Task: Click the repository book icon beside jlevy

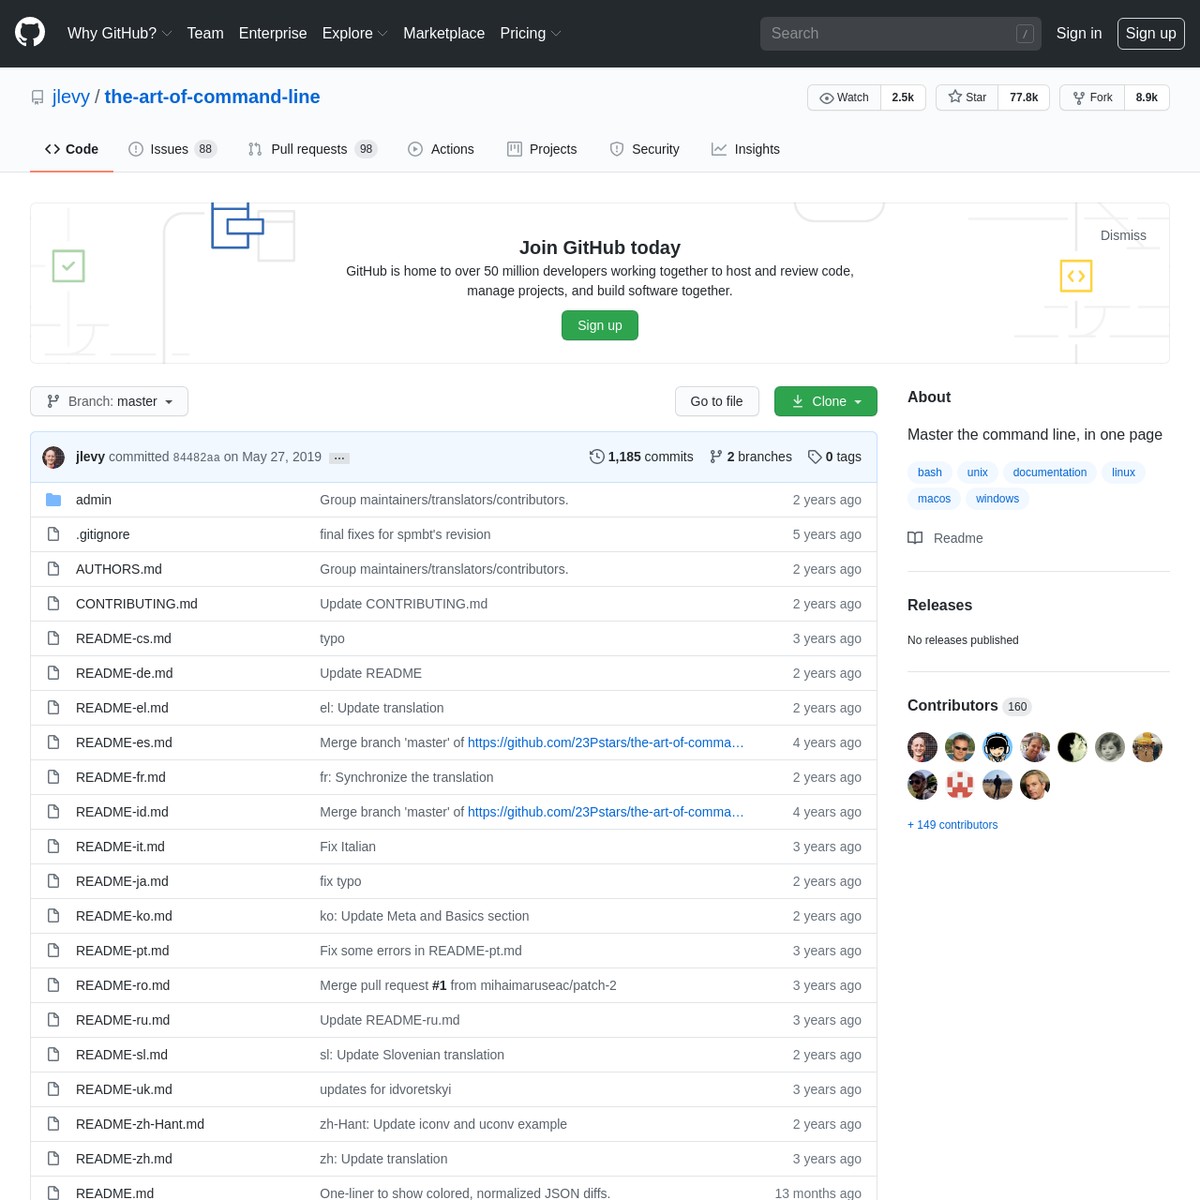Action: (37, 98)
